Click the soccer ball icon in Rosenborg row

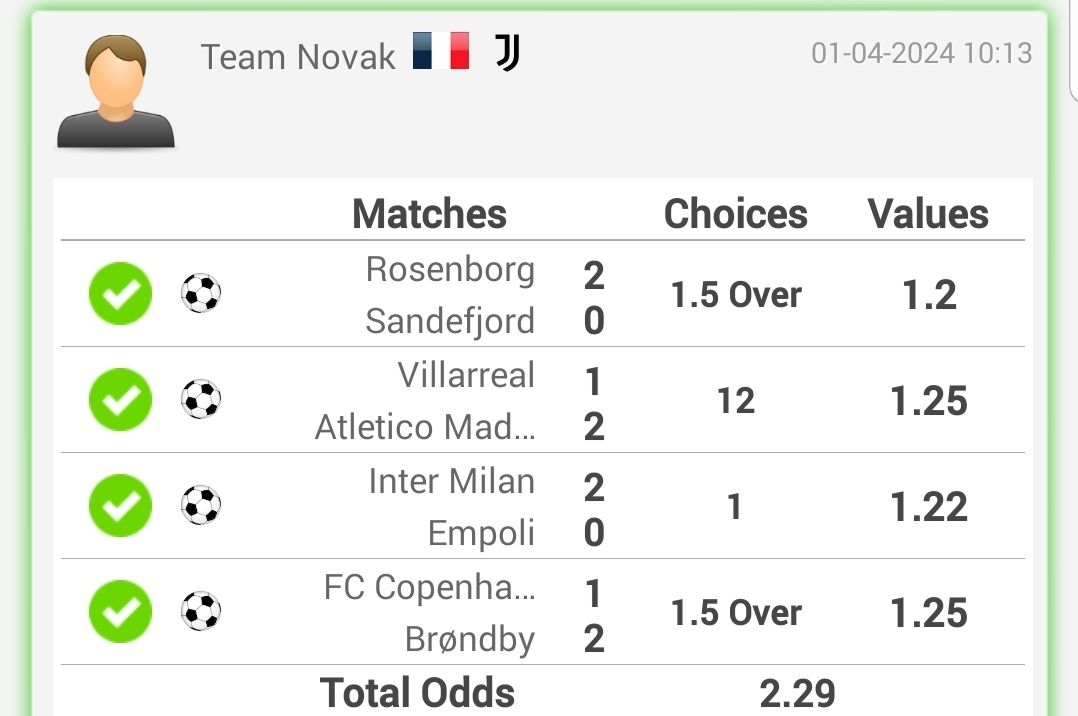(201, 294)
